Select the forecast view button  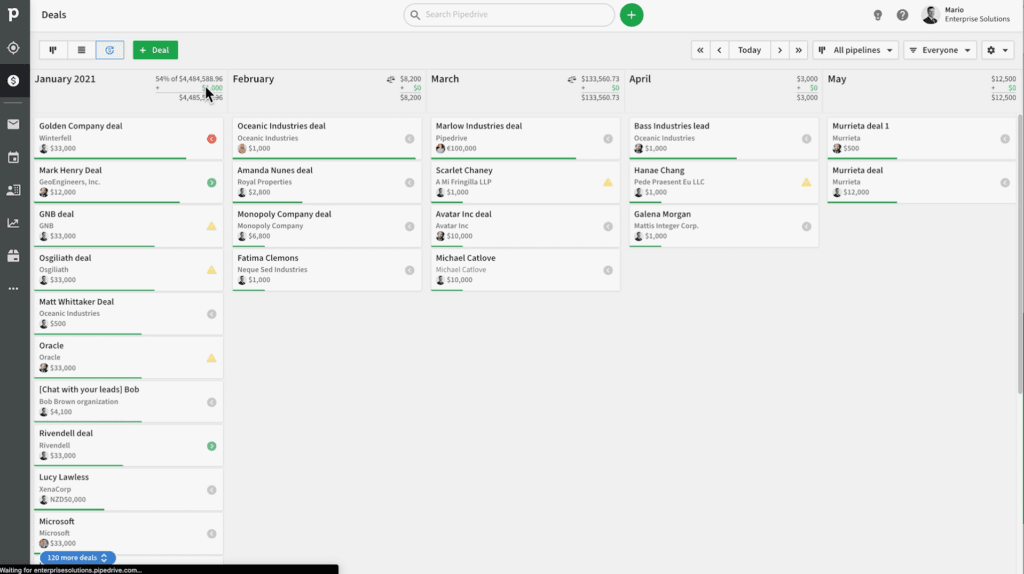[110, 50]
